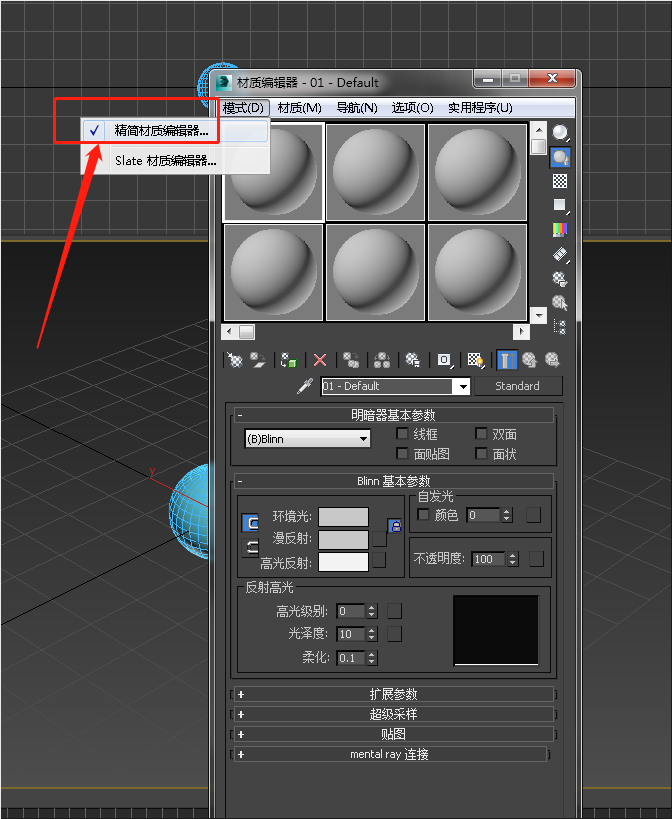The image size is (672, 819).
Task: Open the Sample Type sphere flyout
Action: click(560, 133)
